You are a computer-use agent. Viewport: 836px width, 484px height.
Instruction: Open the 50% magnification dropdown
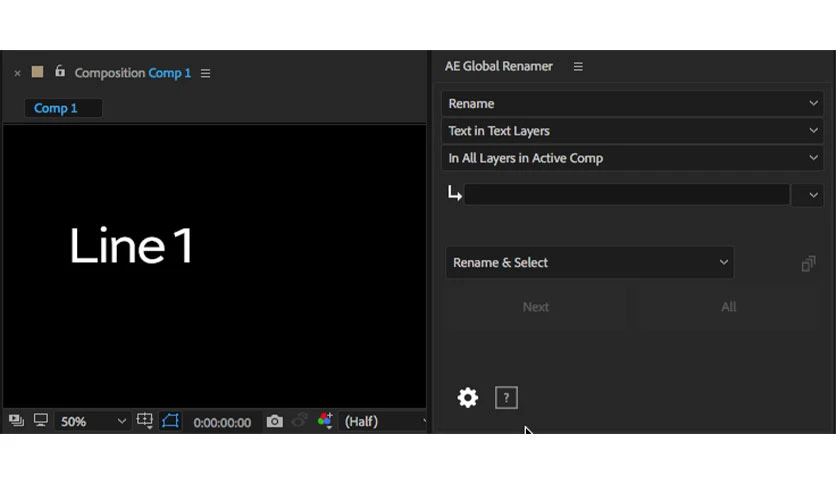coord(93,422)
